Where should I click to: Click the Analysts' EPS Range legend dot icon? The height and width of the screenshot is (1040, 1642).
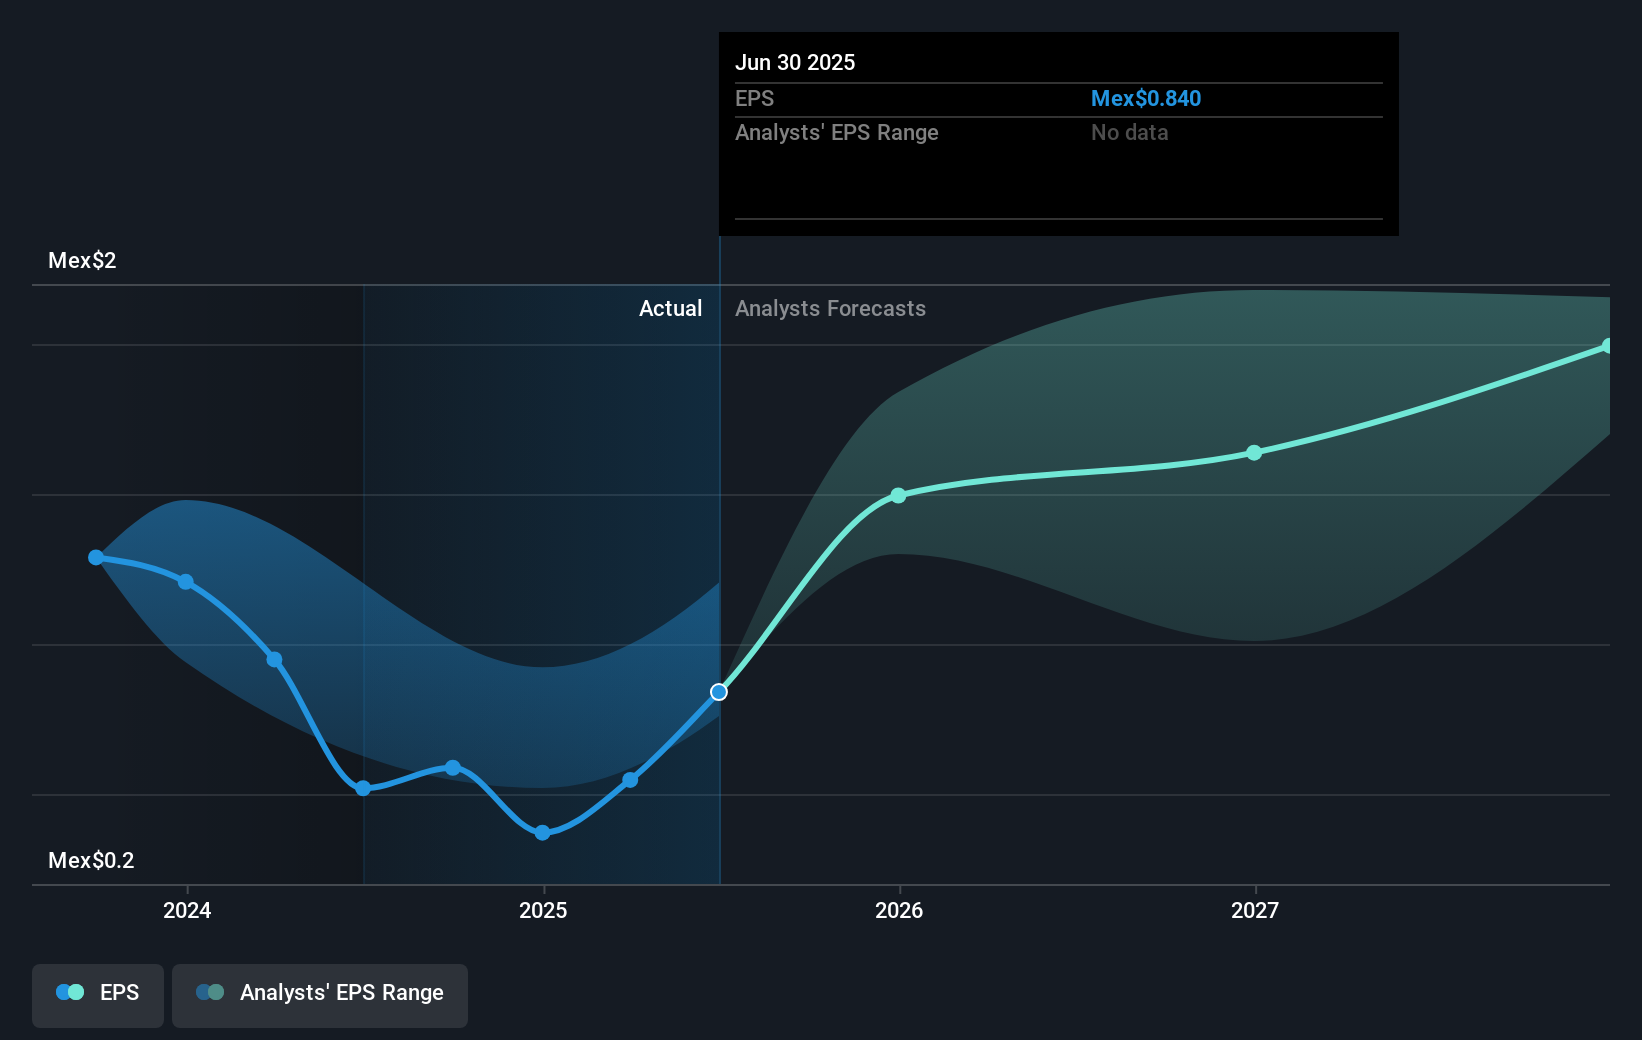pyautogui.click(x=211, y=992)
